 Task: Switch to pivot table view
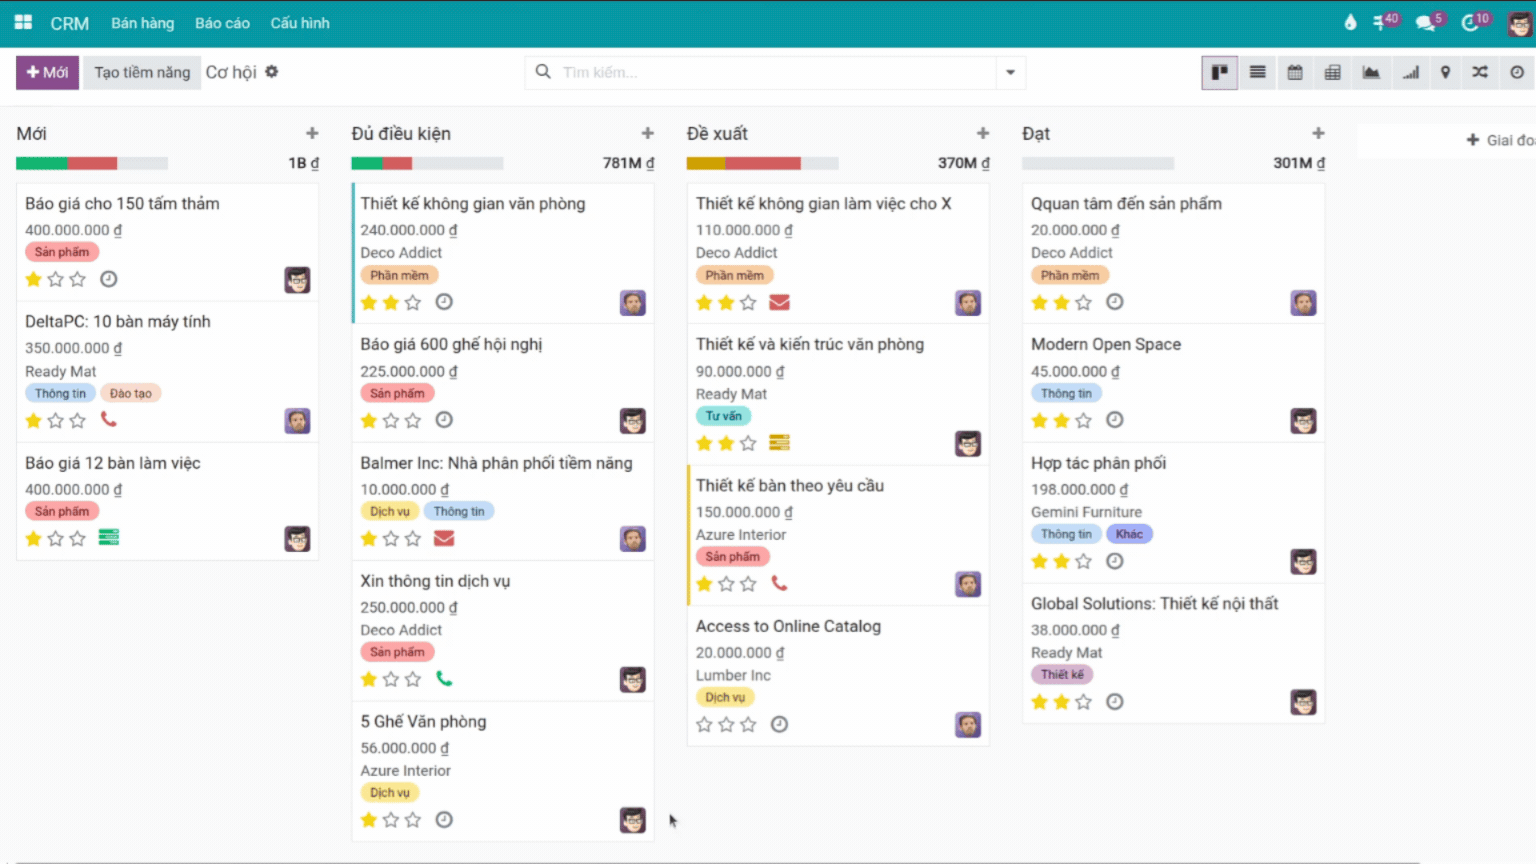[x=1332, y=72]
